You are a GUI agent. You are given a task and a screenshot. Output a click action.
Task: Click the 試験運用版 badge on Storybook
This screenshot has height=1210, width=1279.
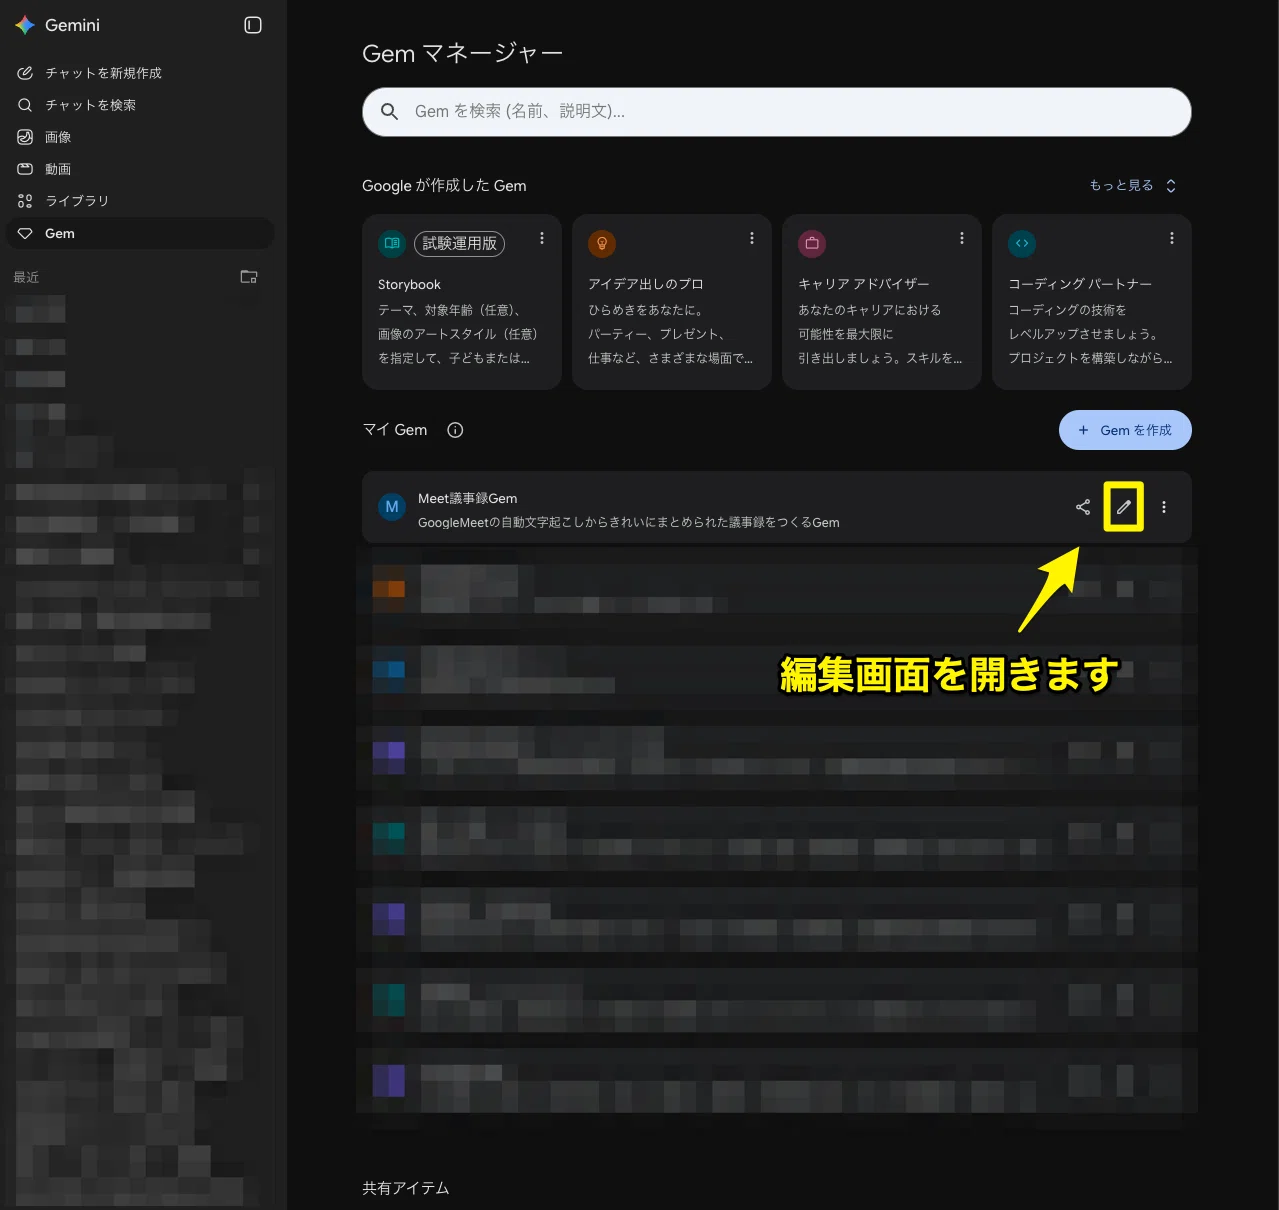click(x=460, y=243)
